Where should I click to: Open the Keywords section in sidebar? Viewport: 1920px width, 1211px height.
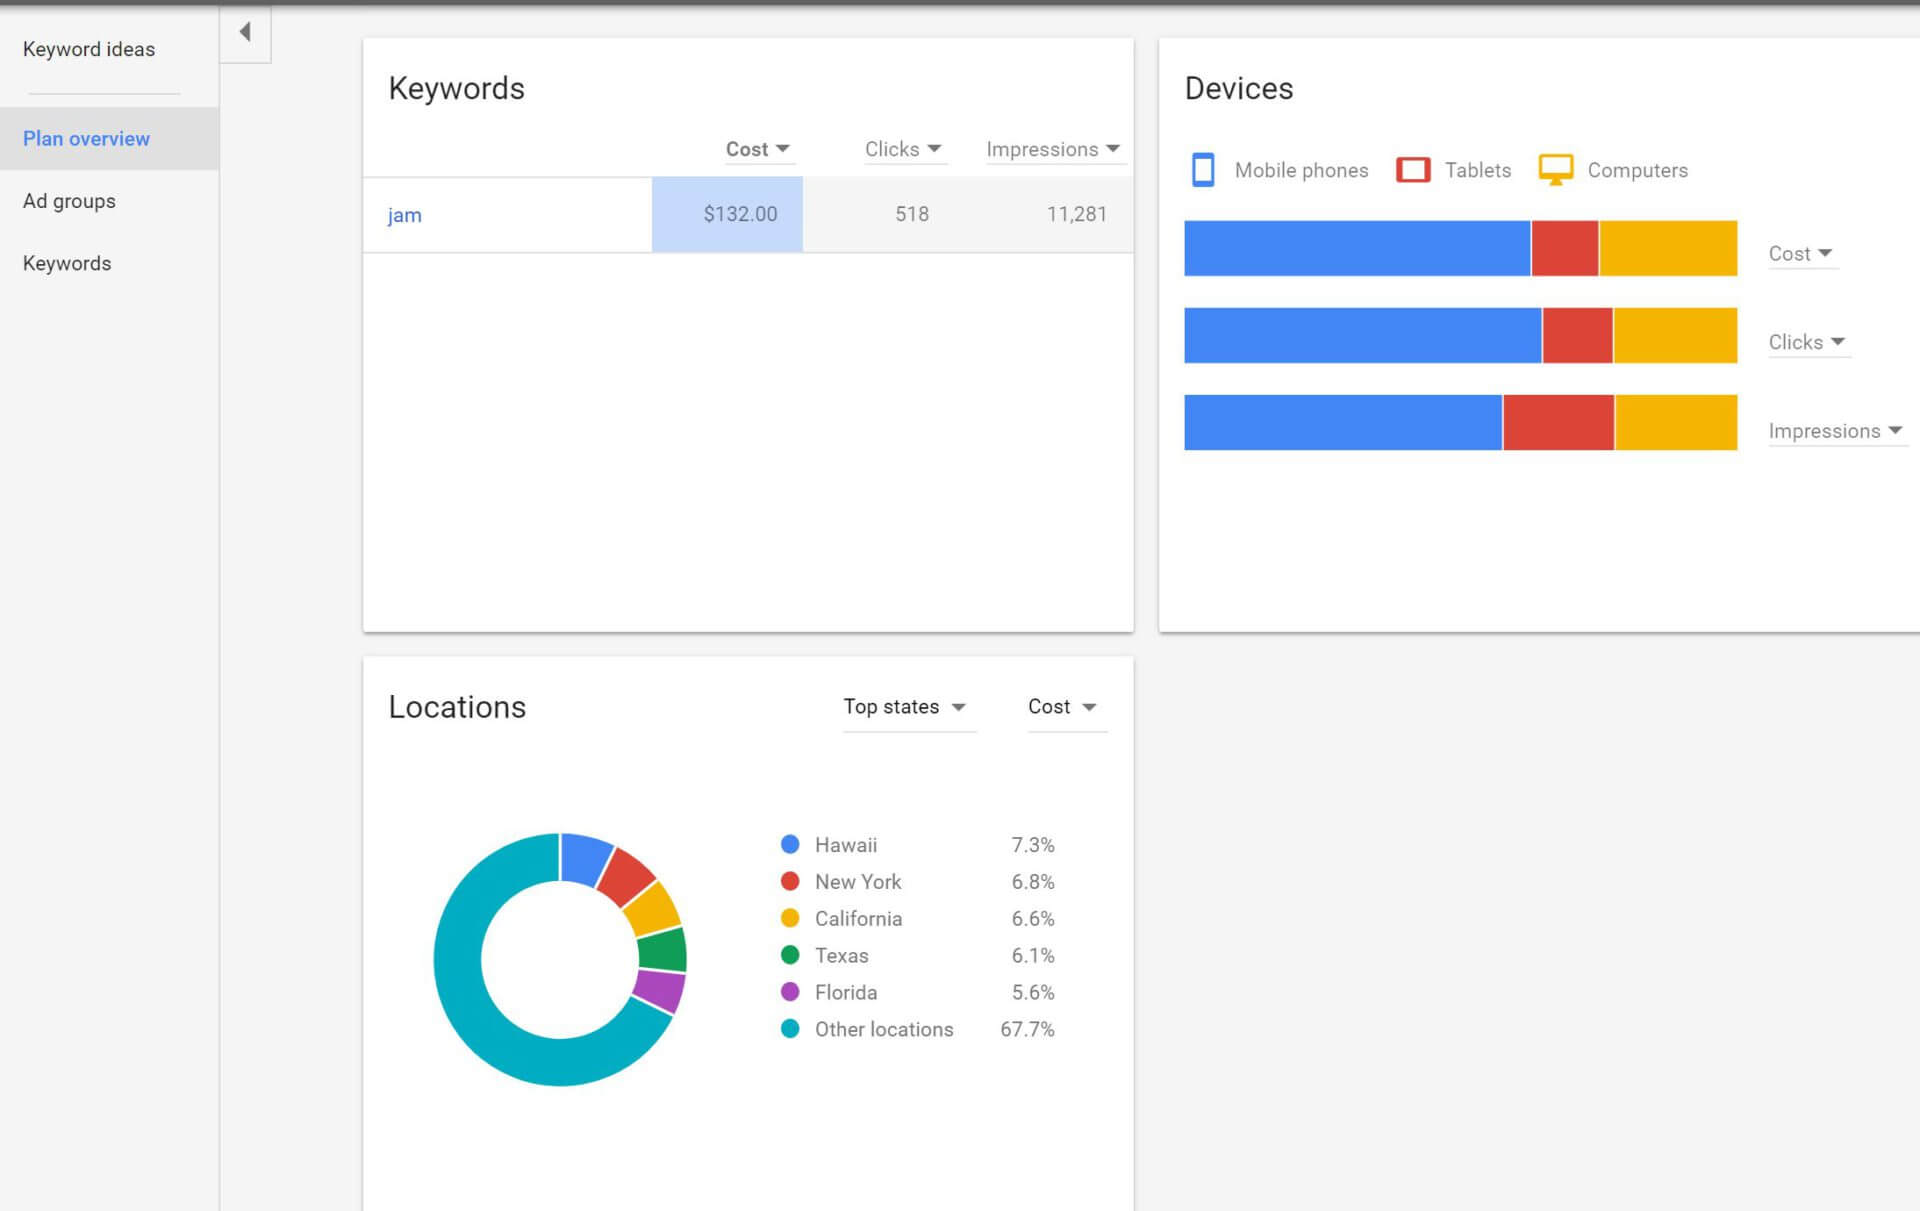point(66,263)
